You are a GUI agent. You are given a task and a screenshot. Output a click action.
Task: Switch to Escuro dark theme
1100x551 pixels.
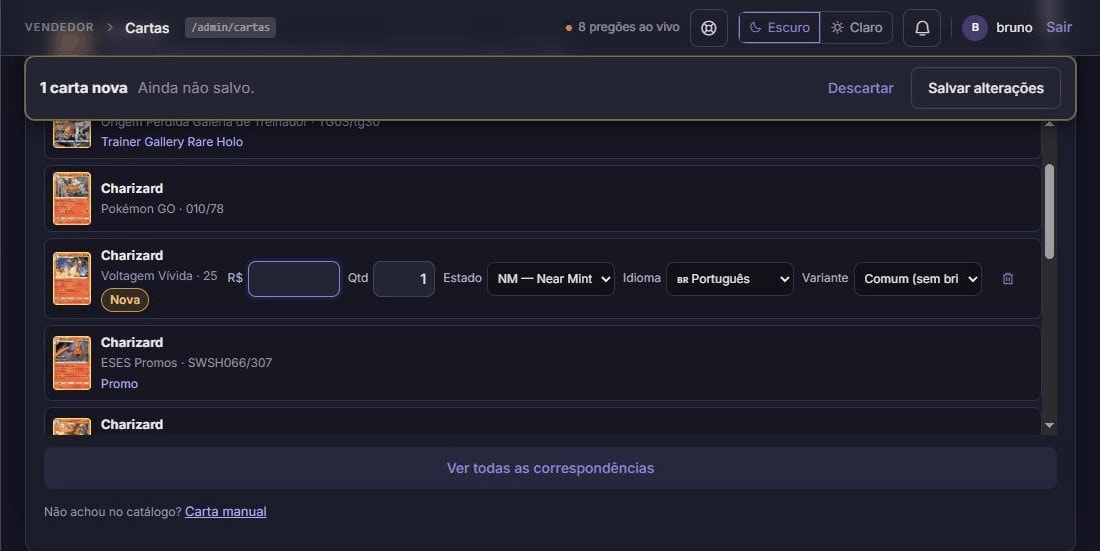779,27
